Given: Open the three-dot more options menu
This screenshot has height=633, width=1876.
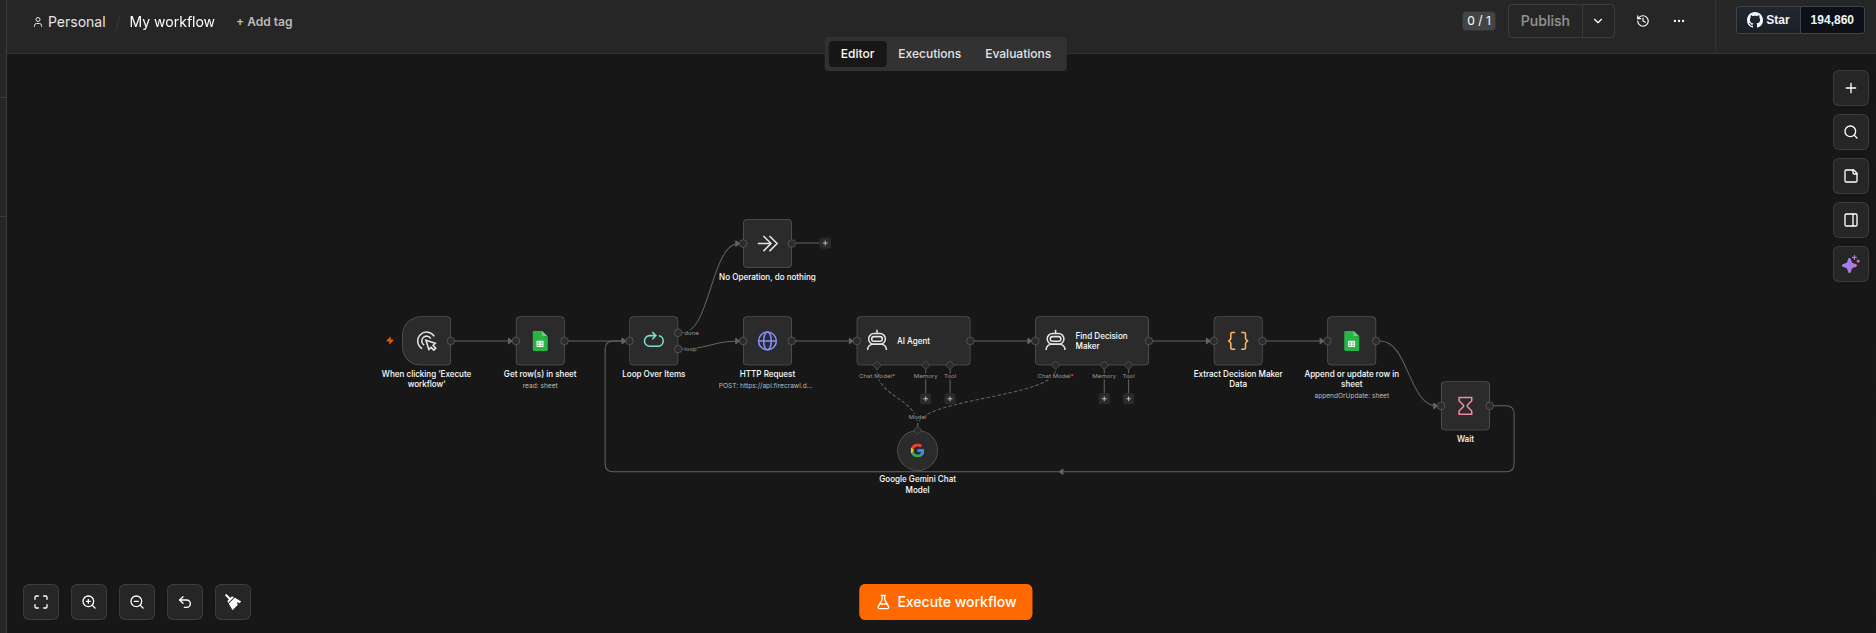Looking at the screenshot, I should 1679,21.
